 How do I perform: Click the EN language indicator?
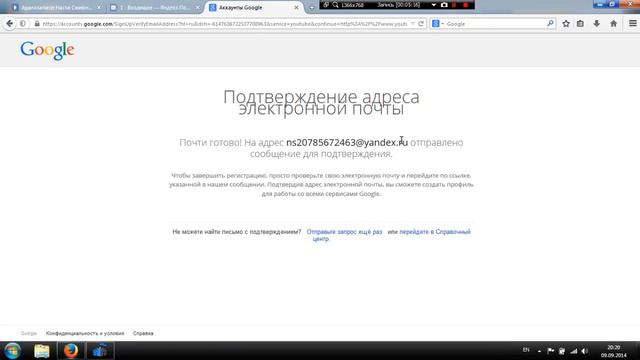[526, 350]
